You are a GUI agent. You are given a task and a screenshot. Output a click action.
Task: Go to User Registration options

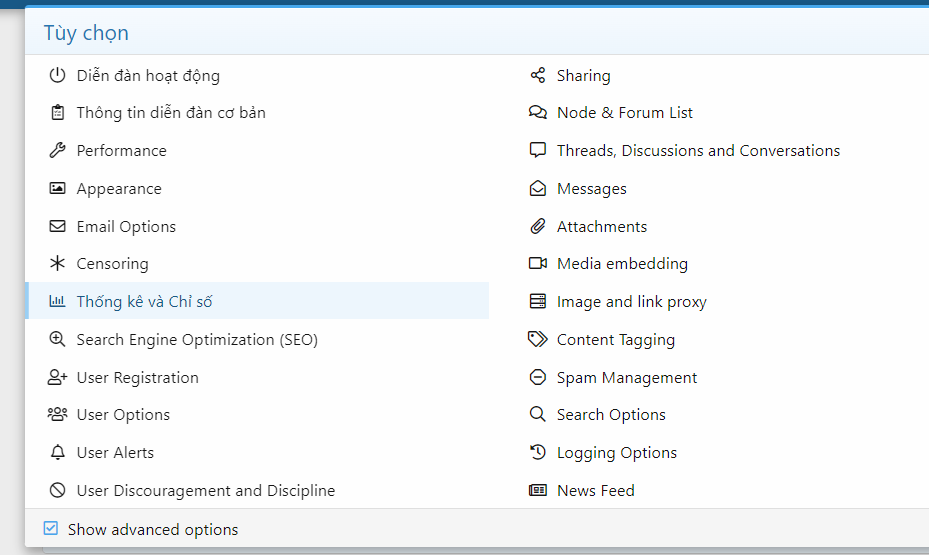tap(137, 378)
